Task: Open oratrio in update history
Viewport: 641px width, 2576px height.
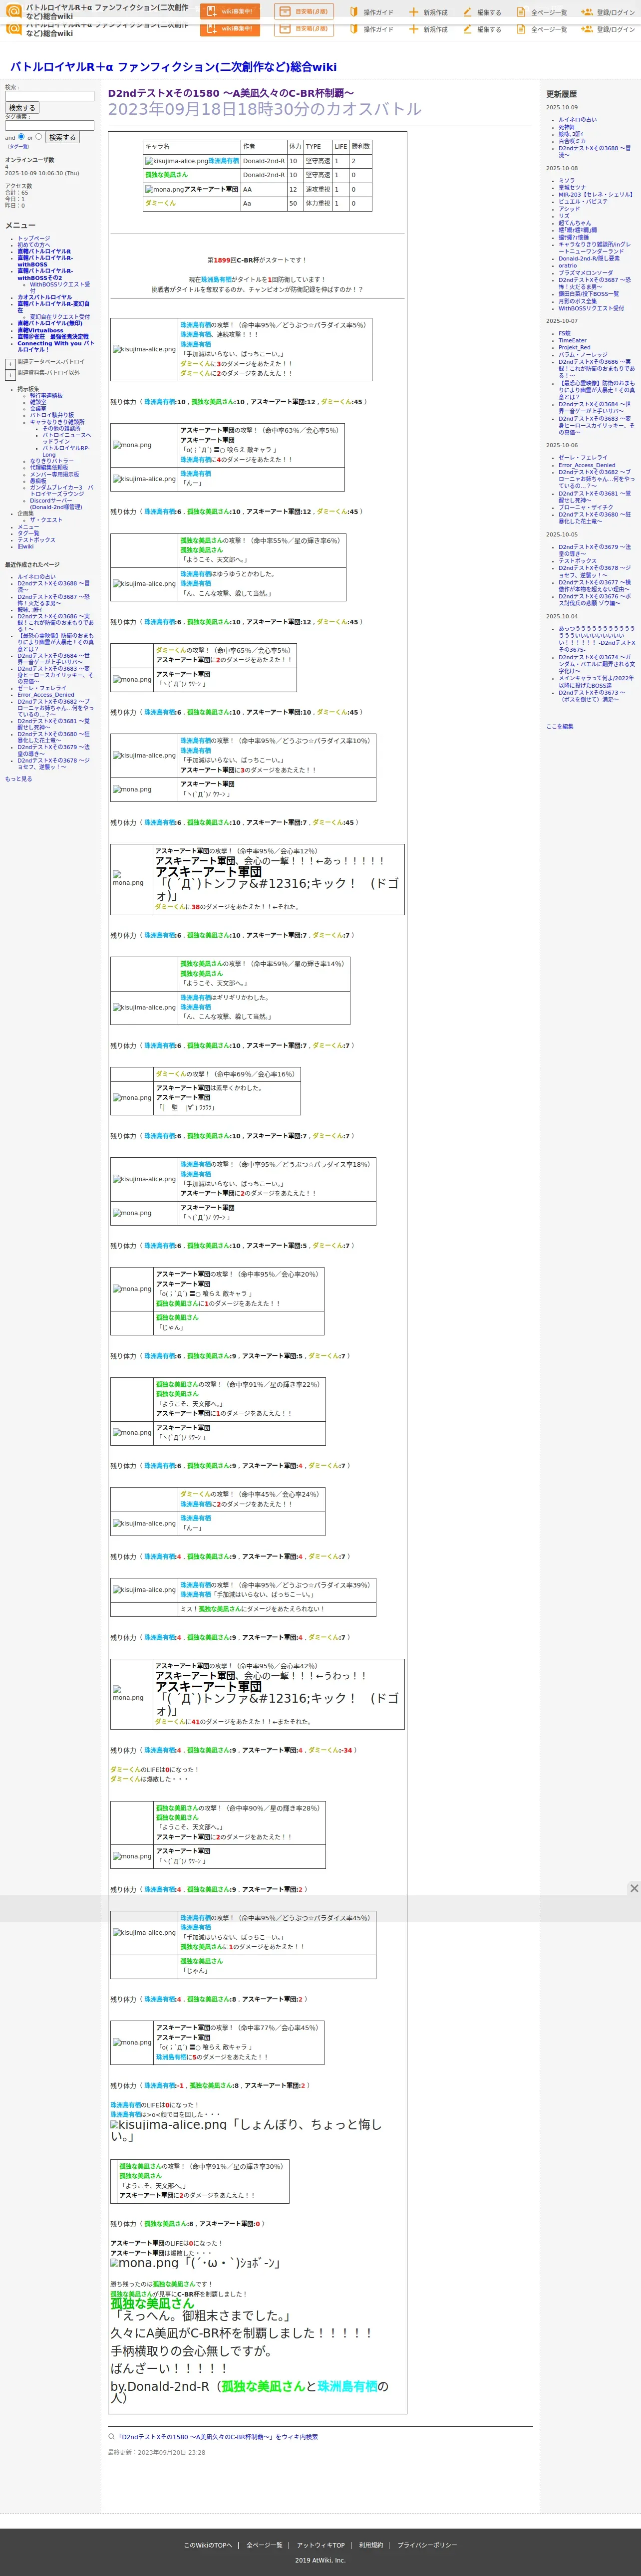Action: 568,266
